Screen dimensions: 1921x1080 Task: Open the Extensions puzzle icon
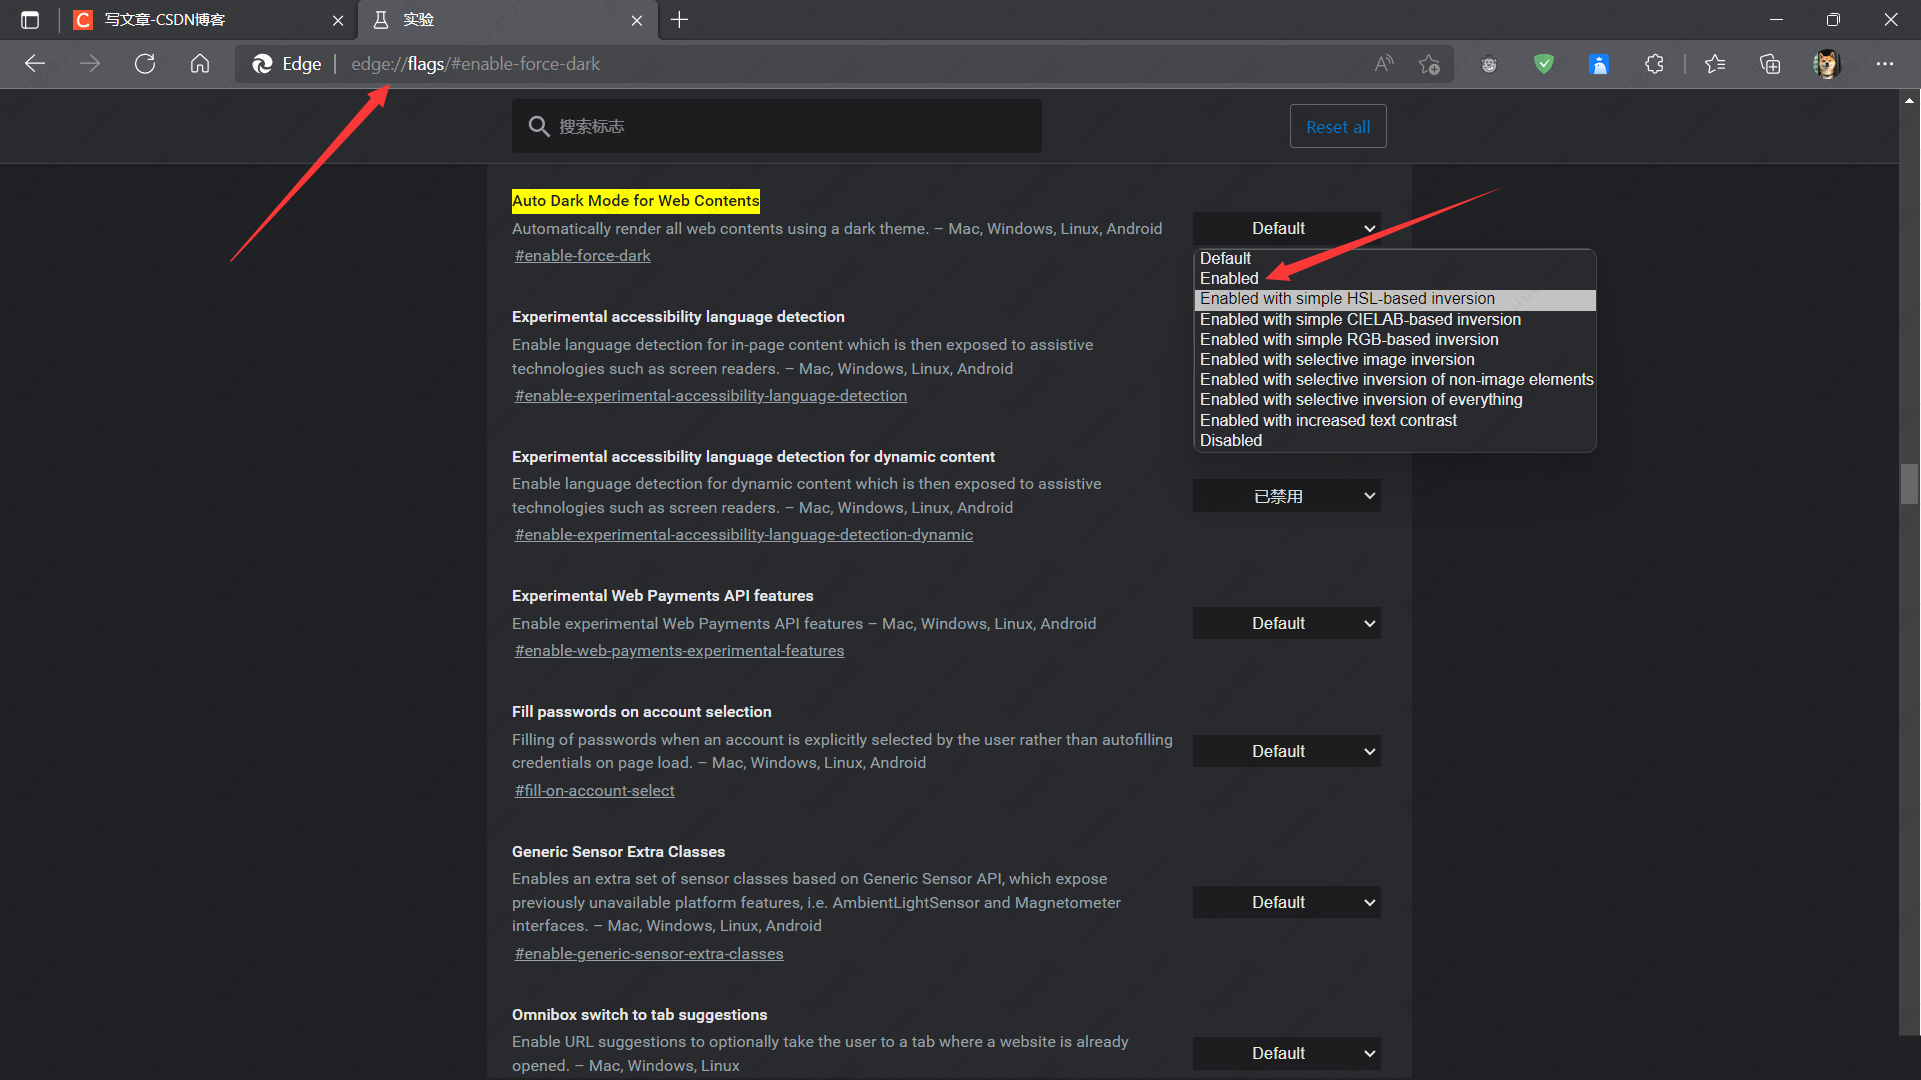pyautogui.click(x=1654, y=64)
